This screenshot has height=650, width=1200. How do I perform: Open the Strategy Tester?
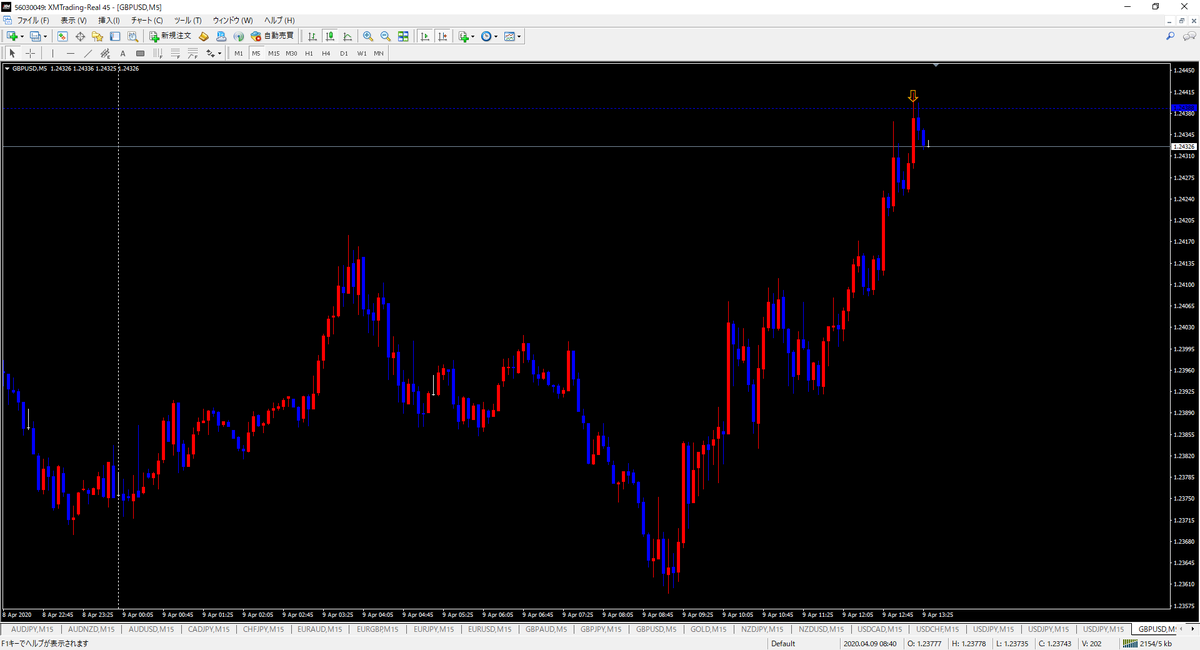click(x=132, y=36)
